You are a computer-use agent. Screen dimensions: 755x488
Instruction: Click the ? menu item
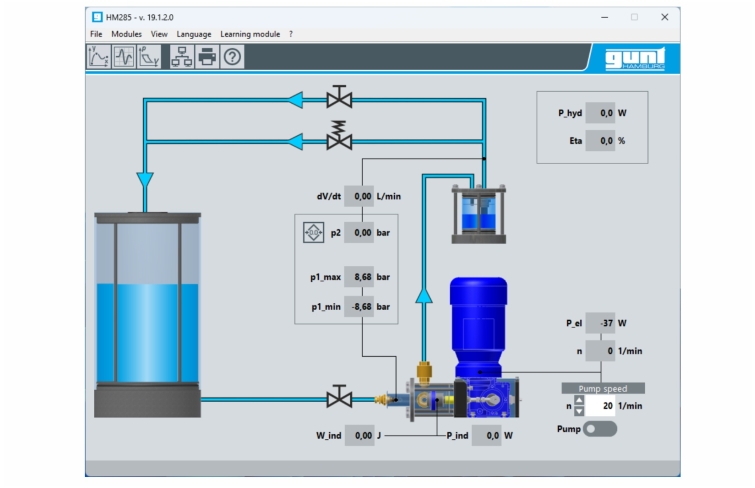(291, 34)
